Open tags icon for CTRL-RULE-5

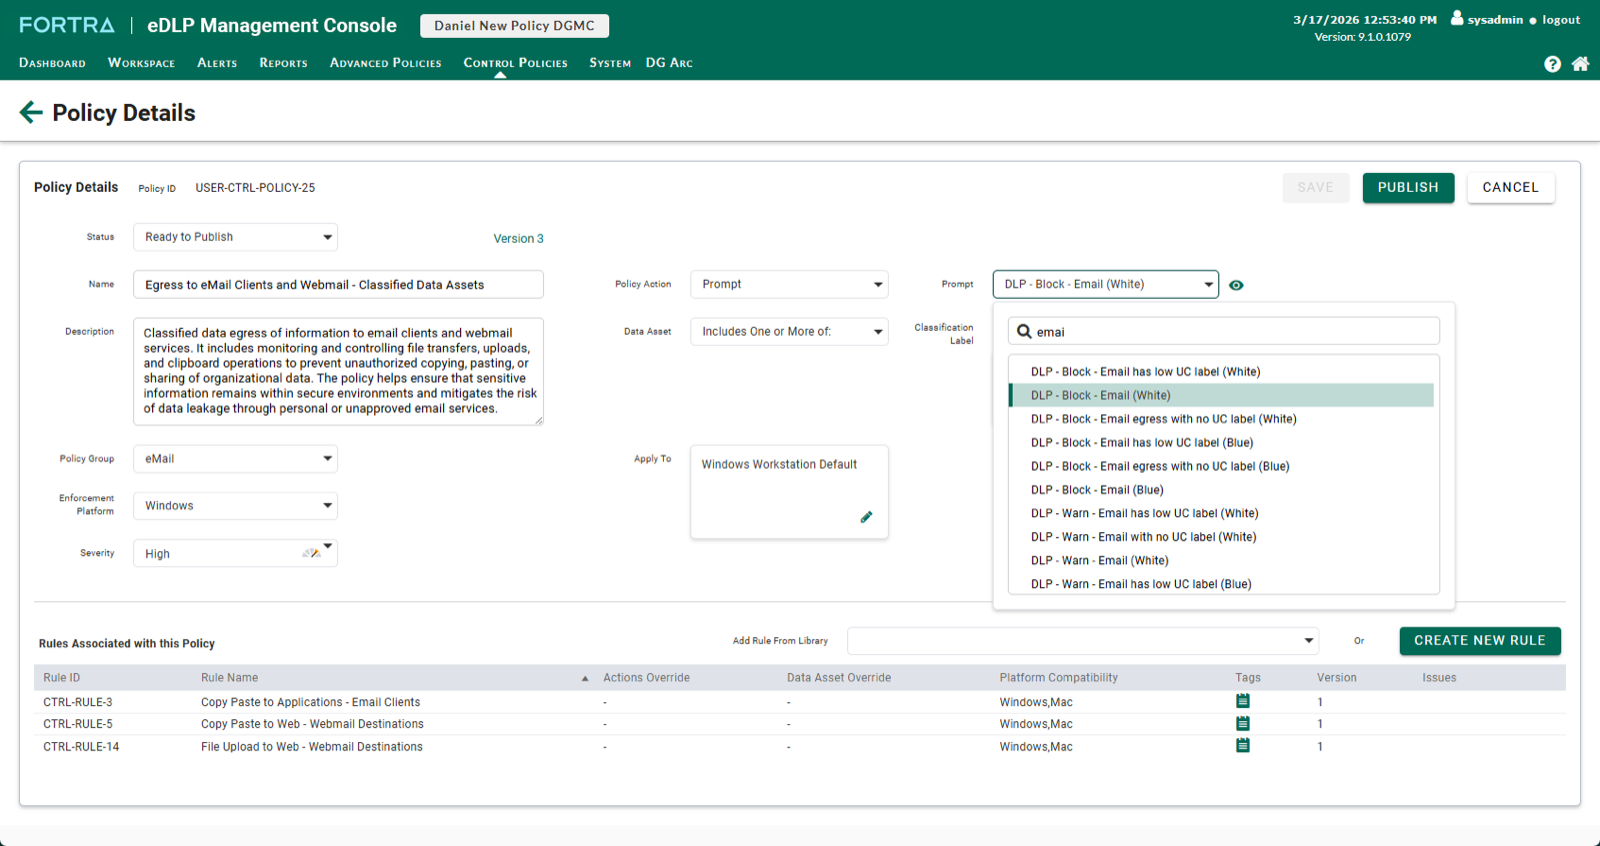pos(1243,723)
